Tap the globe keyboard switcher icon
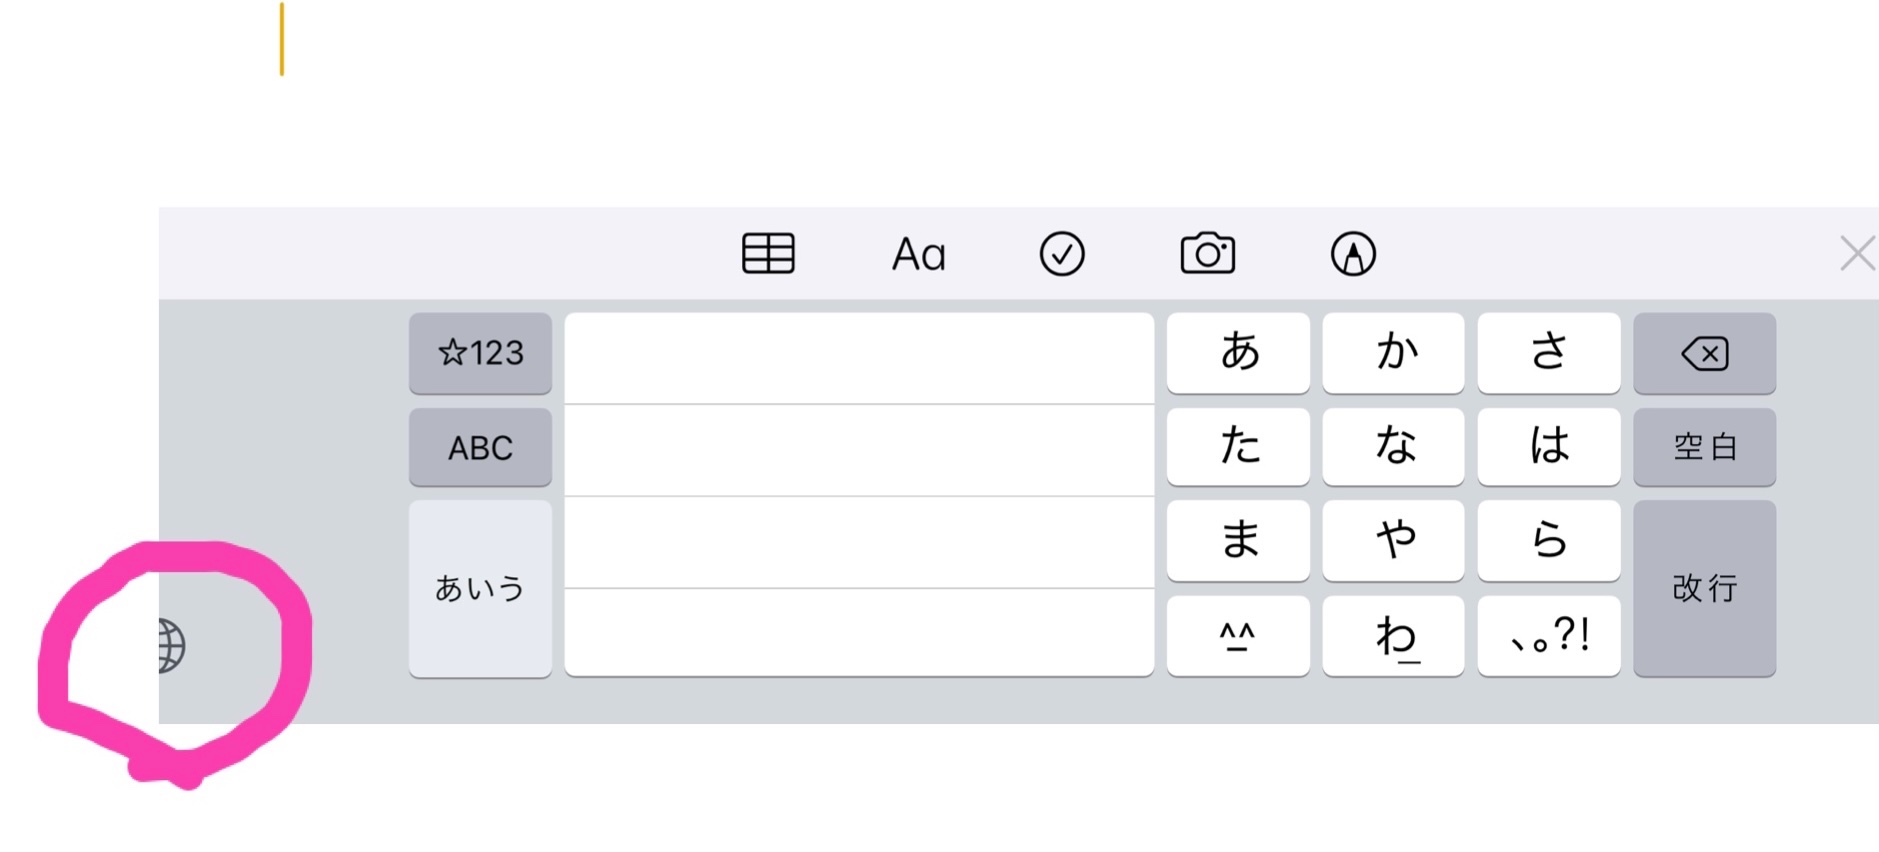 [172, 645]
